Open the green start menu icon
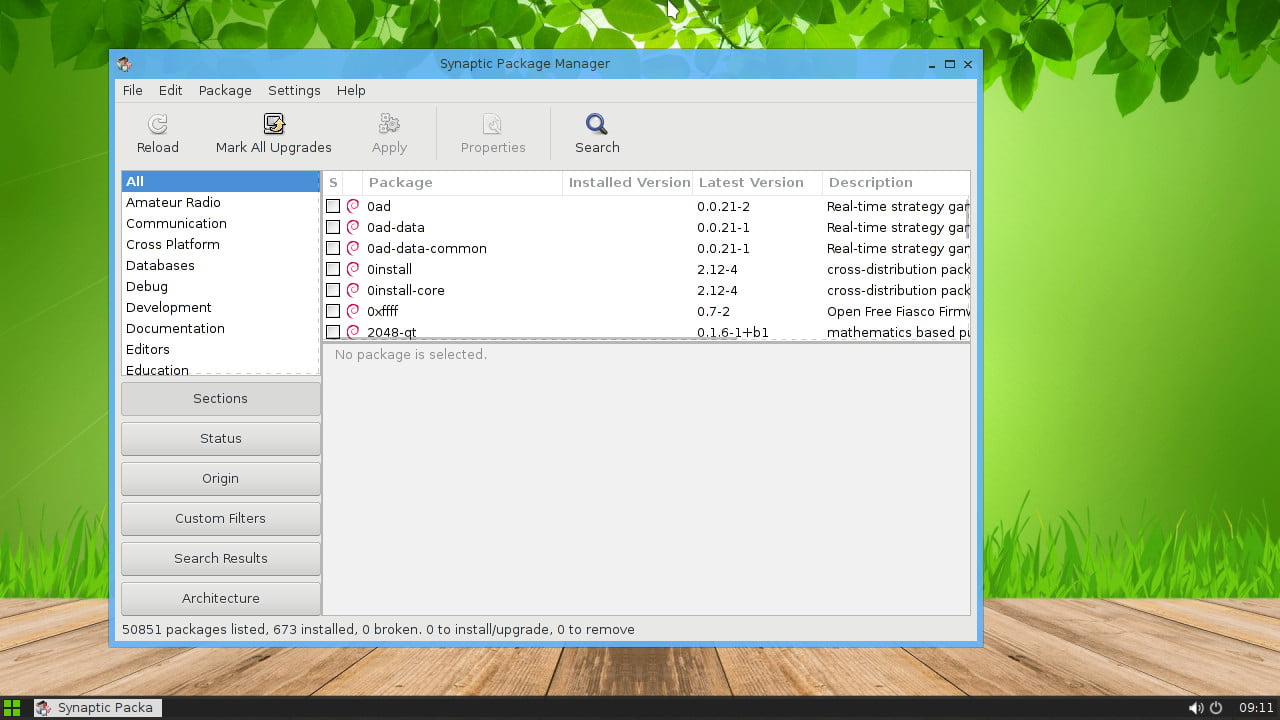The width and height of the screenshot is (1280, 720). point(12,708)
